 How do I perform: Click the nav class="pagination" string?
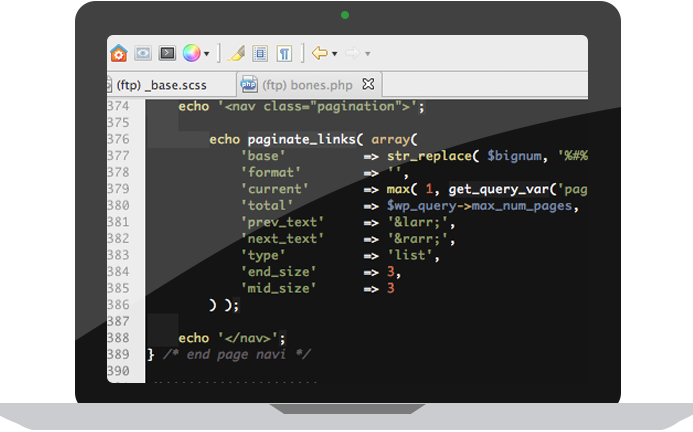[x=317, y=107]
